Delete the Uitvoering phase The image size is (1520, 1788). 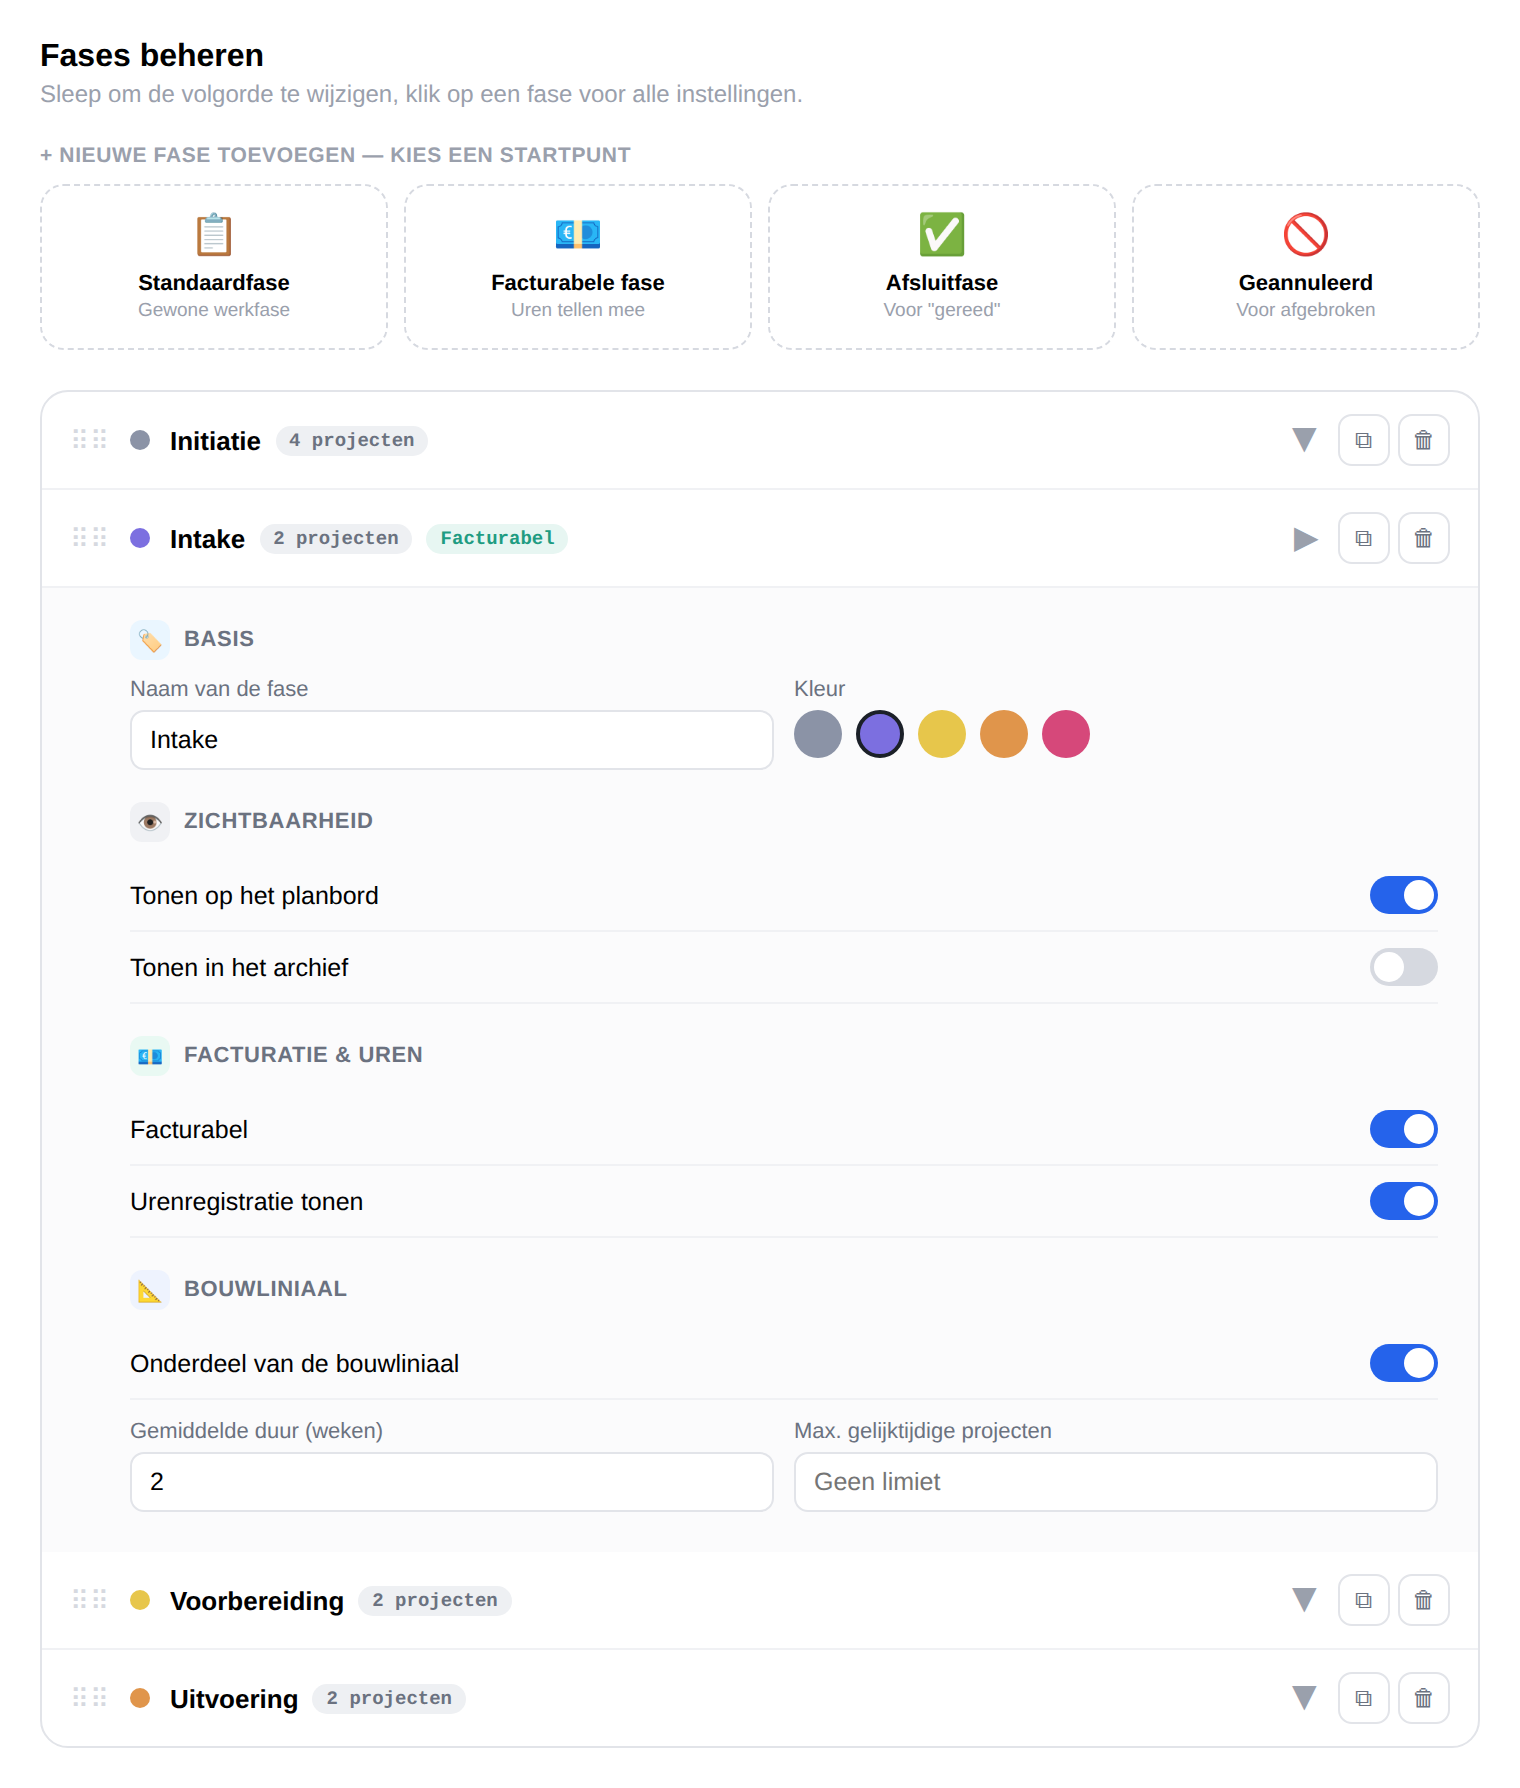point(1423,1698)
